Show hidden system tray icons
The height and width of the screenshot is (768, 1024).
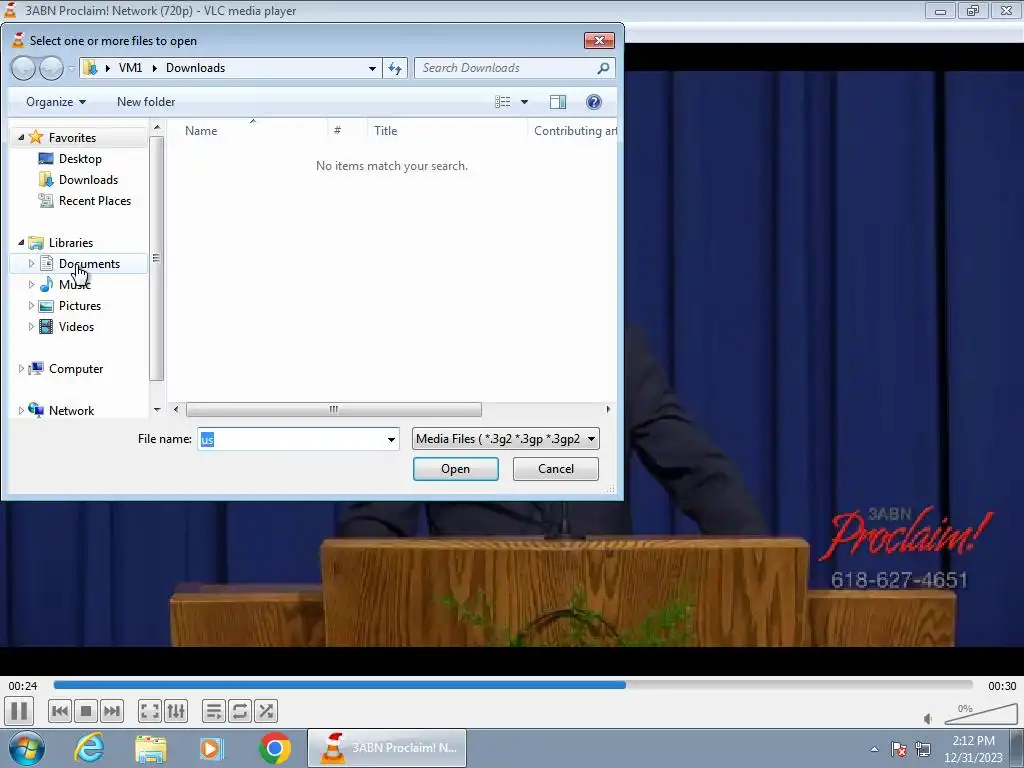(874, 749)
